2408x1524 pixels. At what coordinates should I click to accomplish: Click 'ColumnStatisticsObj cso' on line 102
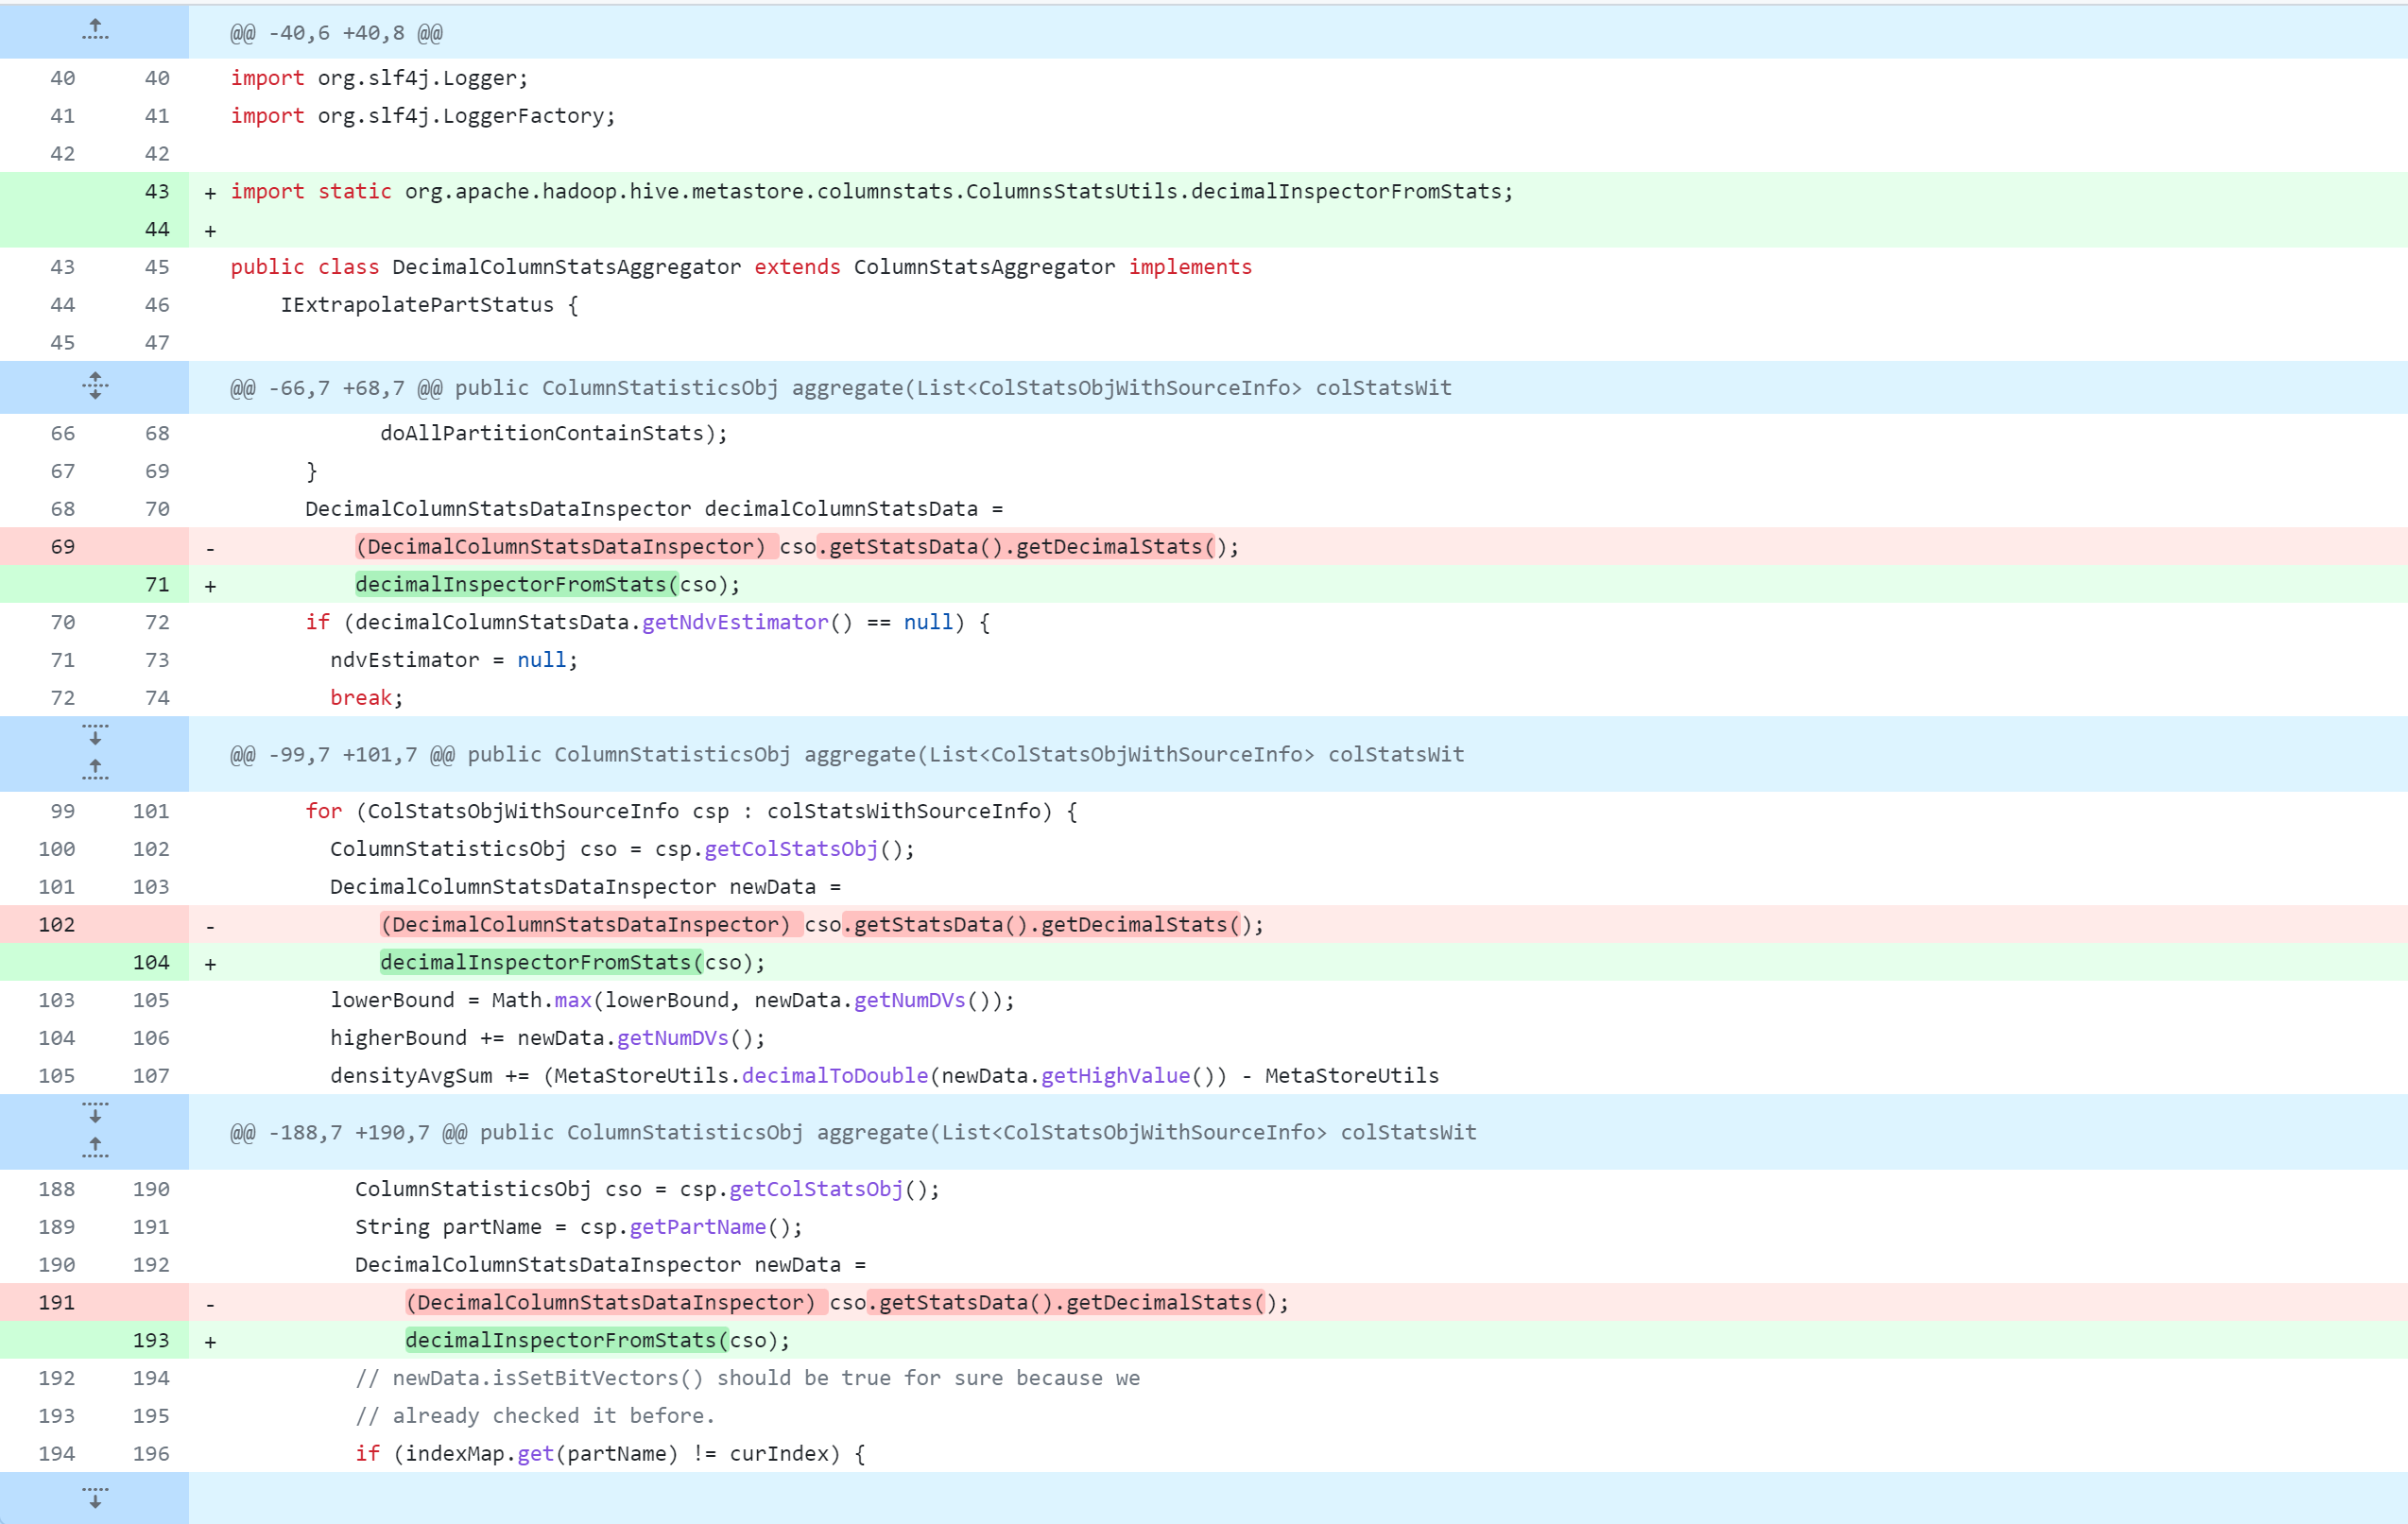tap(622, 849)
